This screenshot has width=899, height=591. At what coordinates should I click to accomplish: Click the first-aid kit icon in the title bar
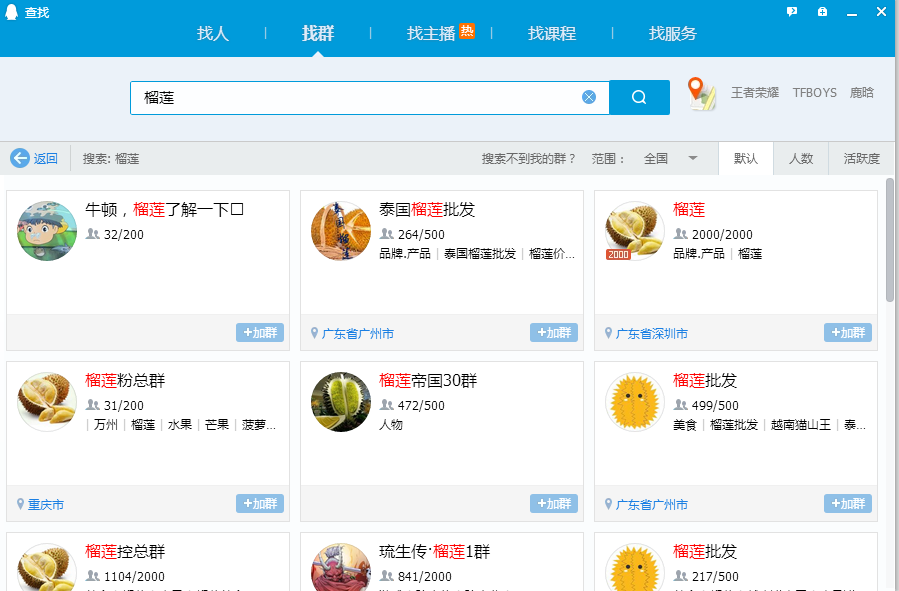(822, 11)
